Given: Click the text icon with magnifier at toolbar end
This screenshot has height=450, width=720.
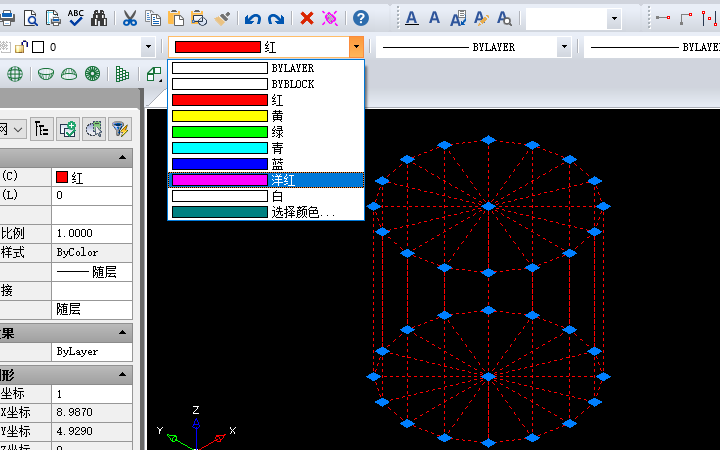Looking at the screenshot, I should pos(504,18).
